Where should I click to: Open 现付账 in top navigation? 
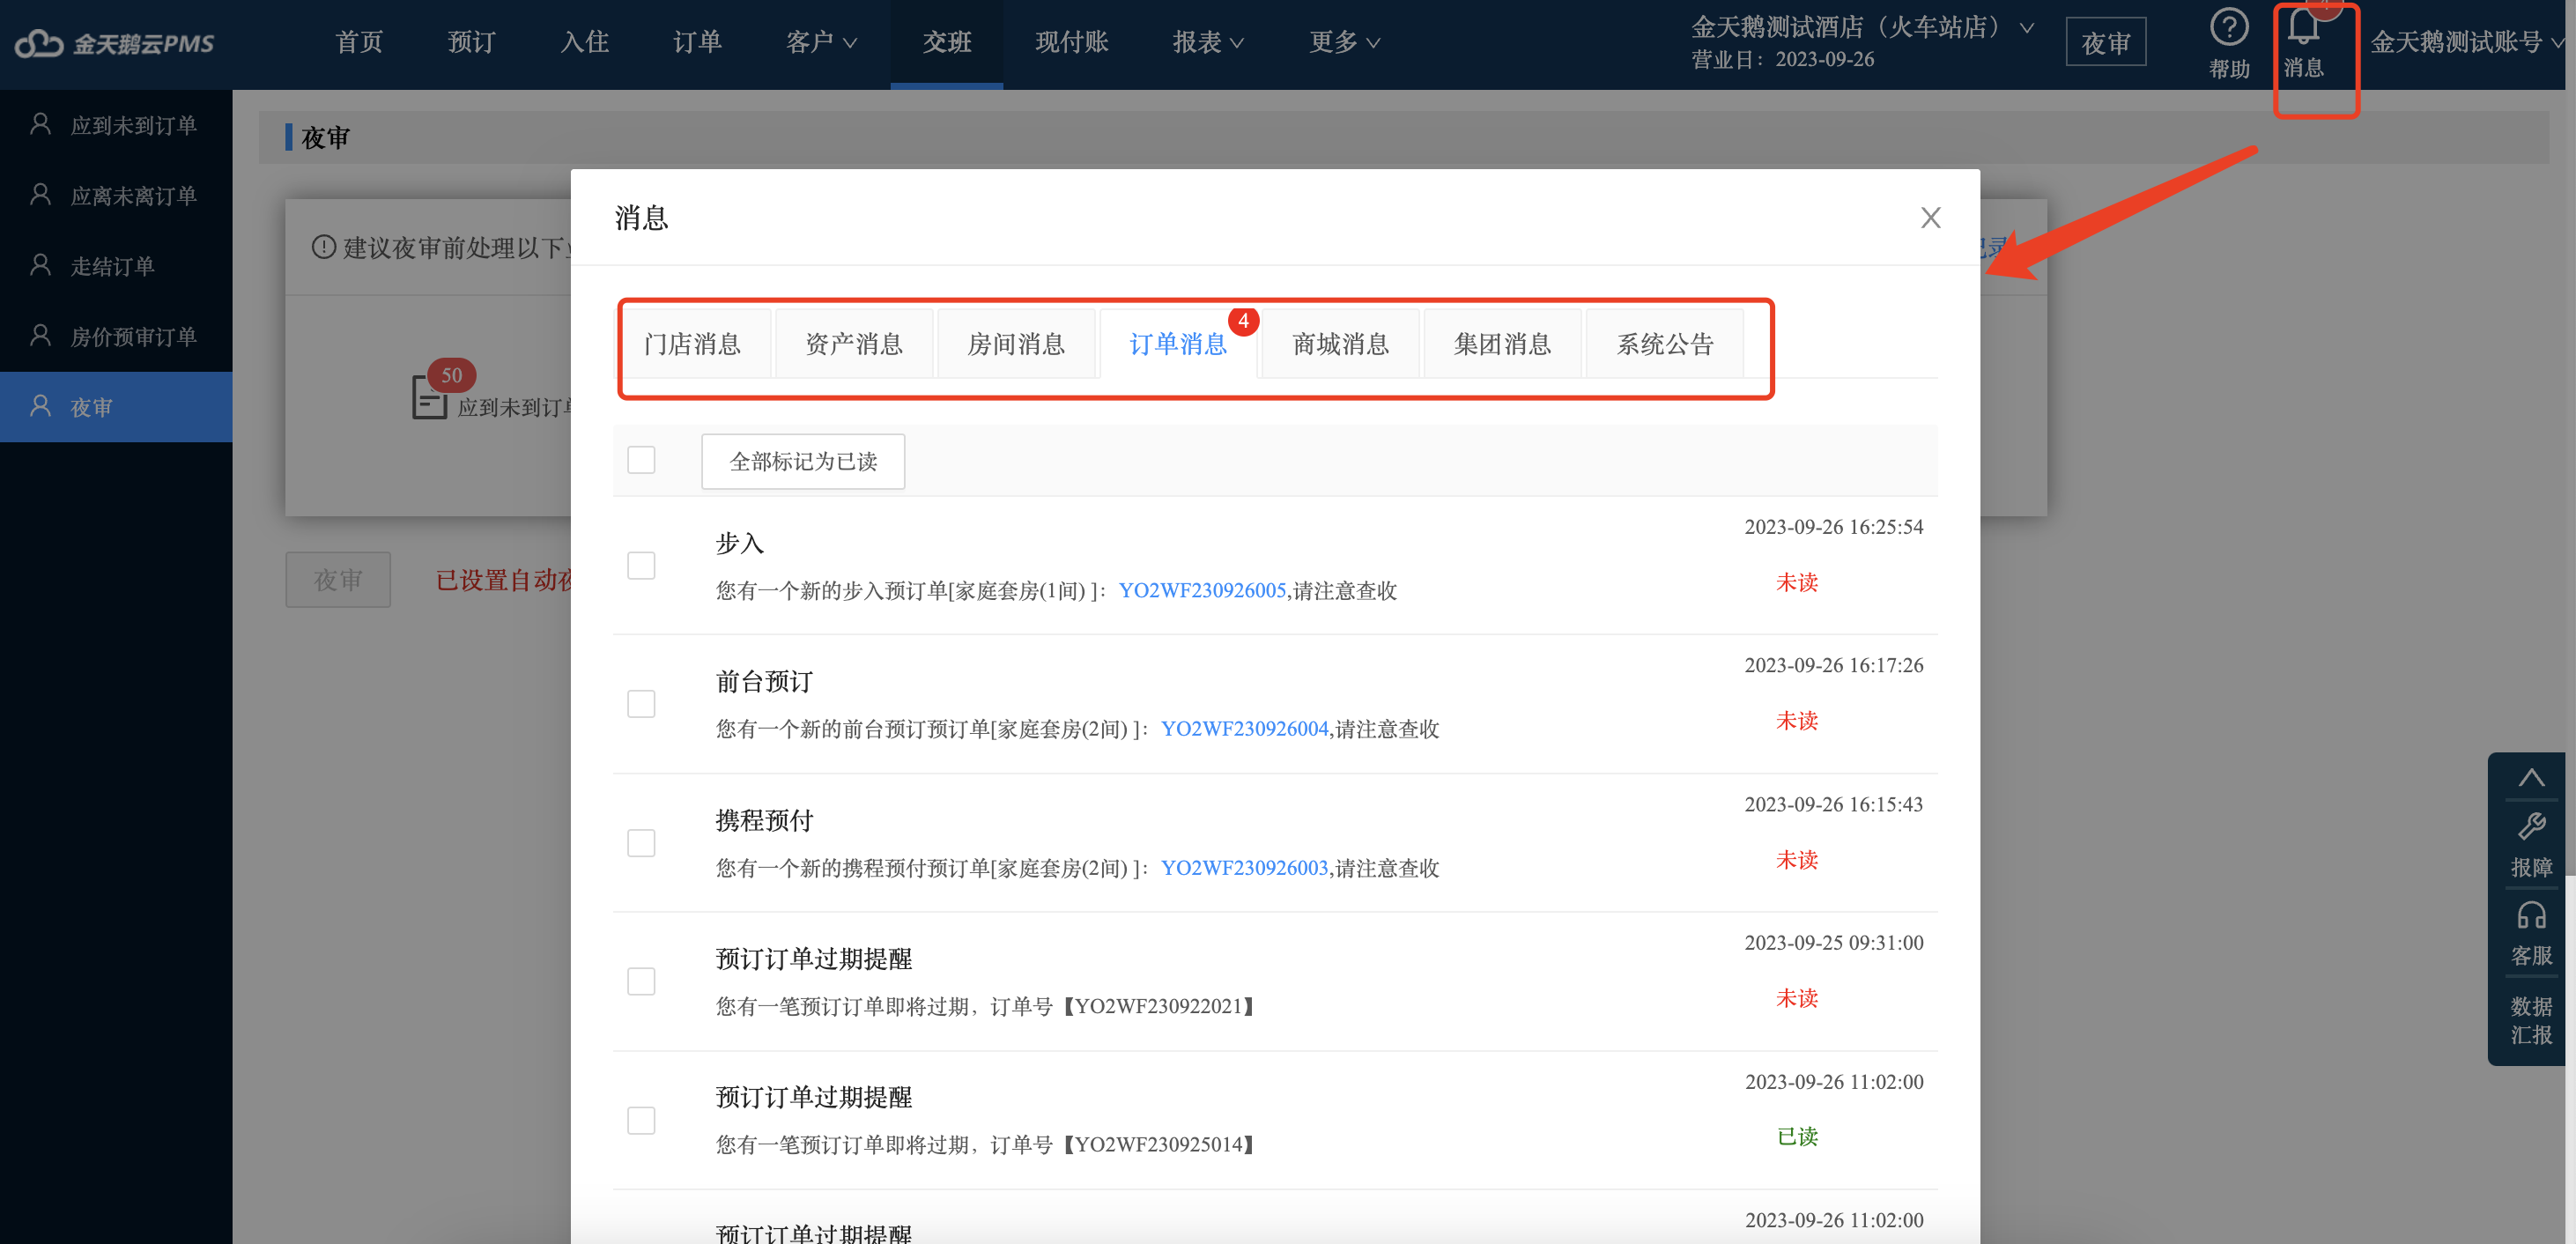coord(1072,42)
